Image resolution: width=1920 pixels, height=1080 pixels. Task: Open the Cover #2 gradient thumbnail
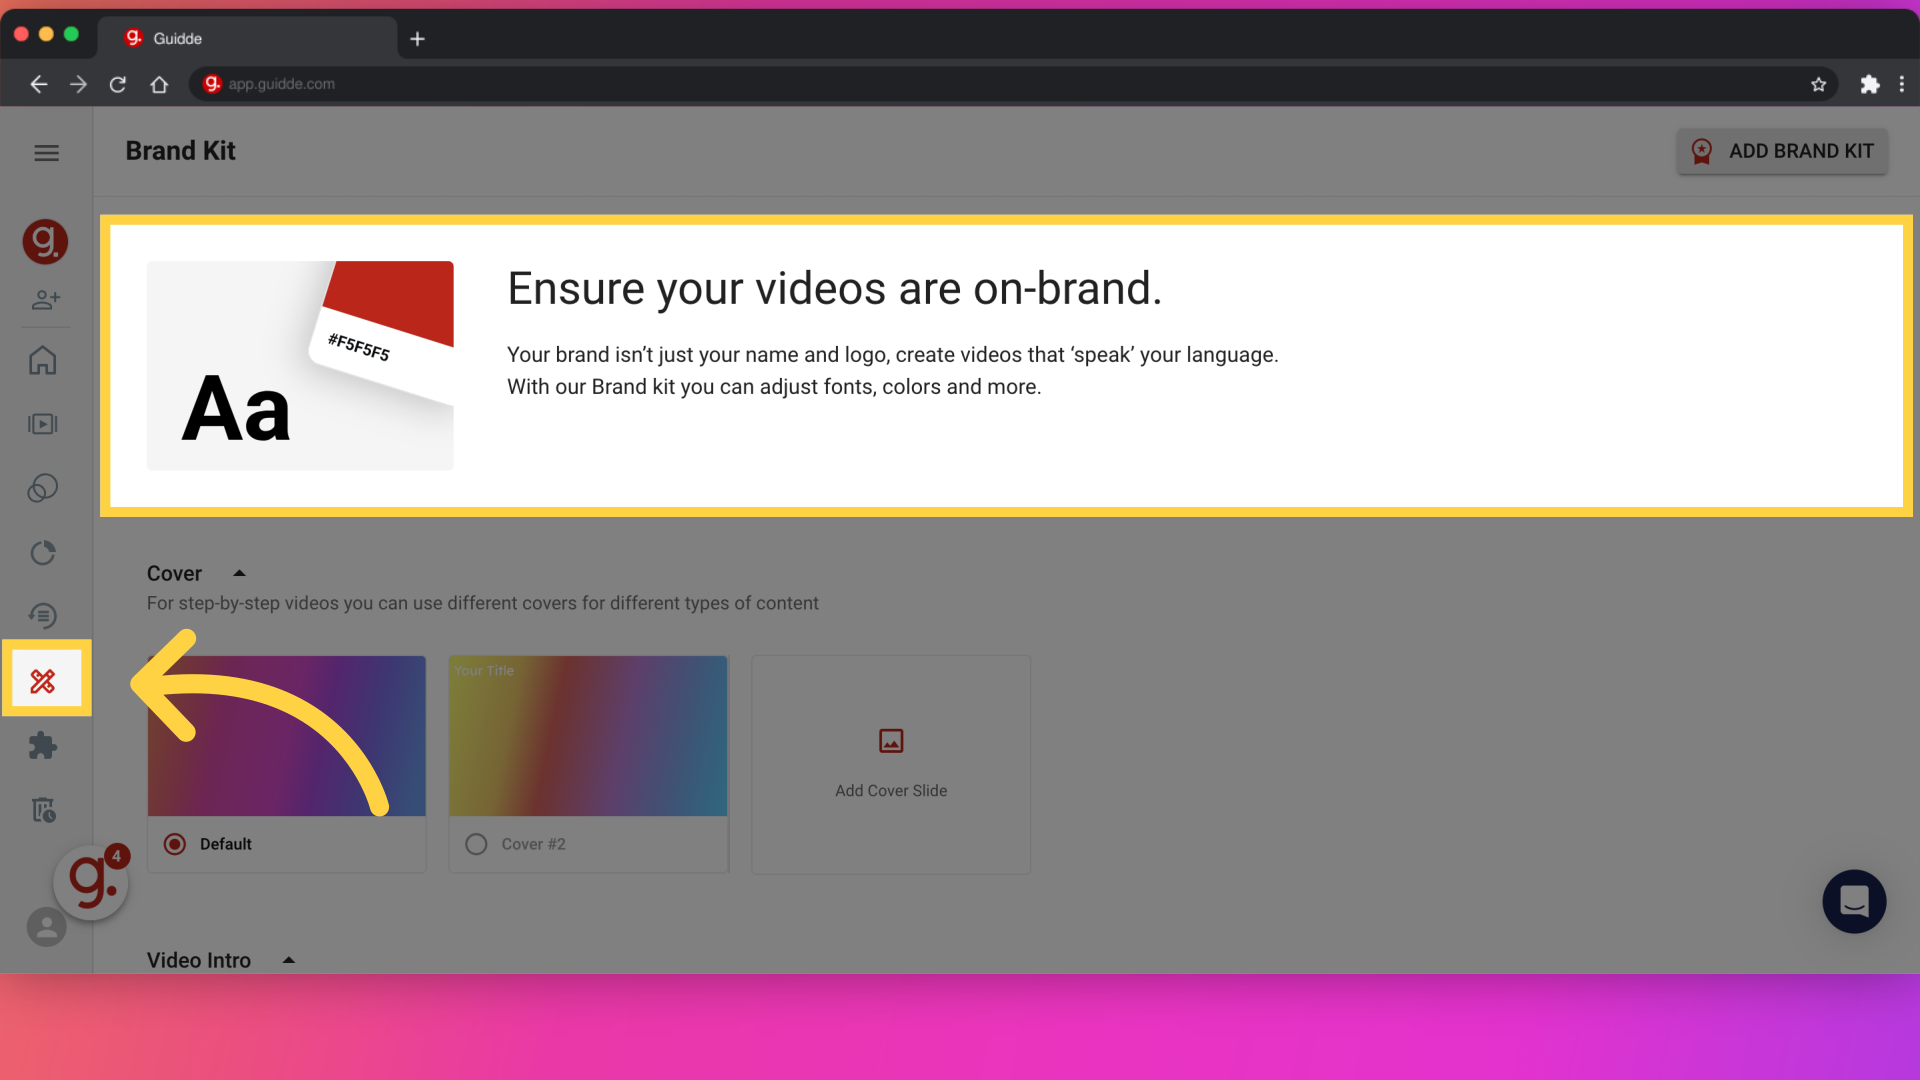[588, 736]
